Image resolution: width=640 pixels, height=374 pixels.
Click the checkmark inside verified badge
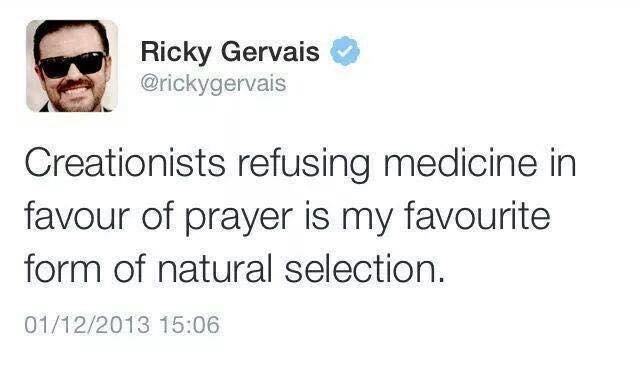click(x=345, y=51)
